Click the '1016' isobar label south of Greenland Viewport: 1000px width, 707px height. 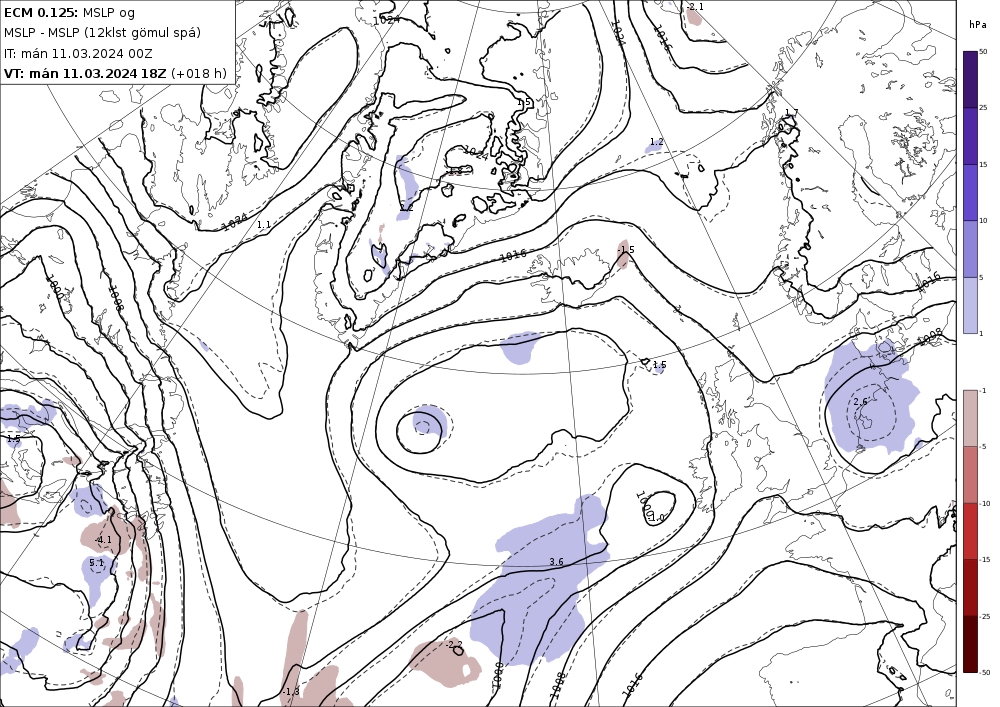coord(513,255)
